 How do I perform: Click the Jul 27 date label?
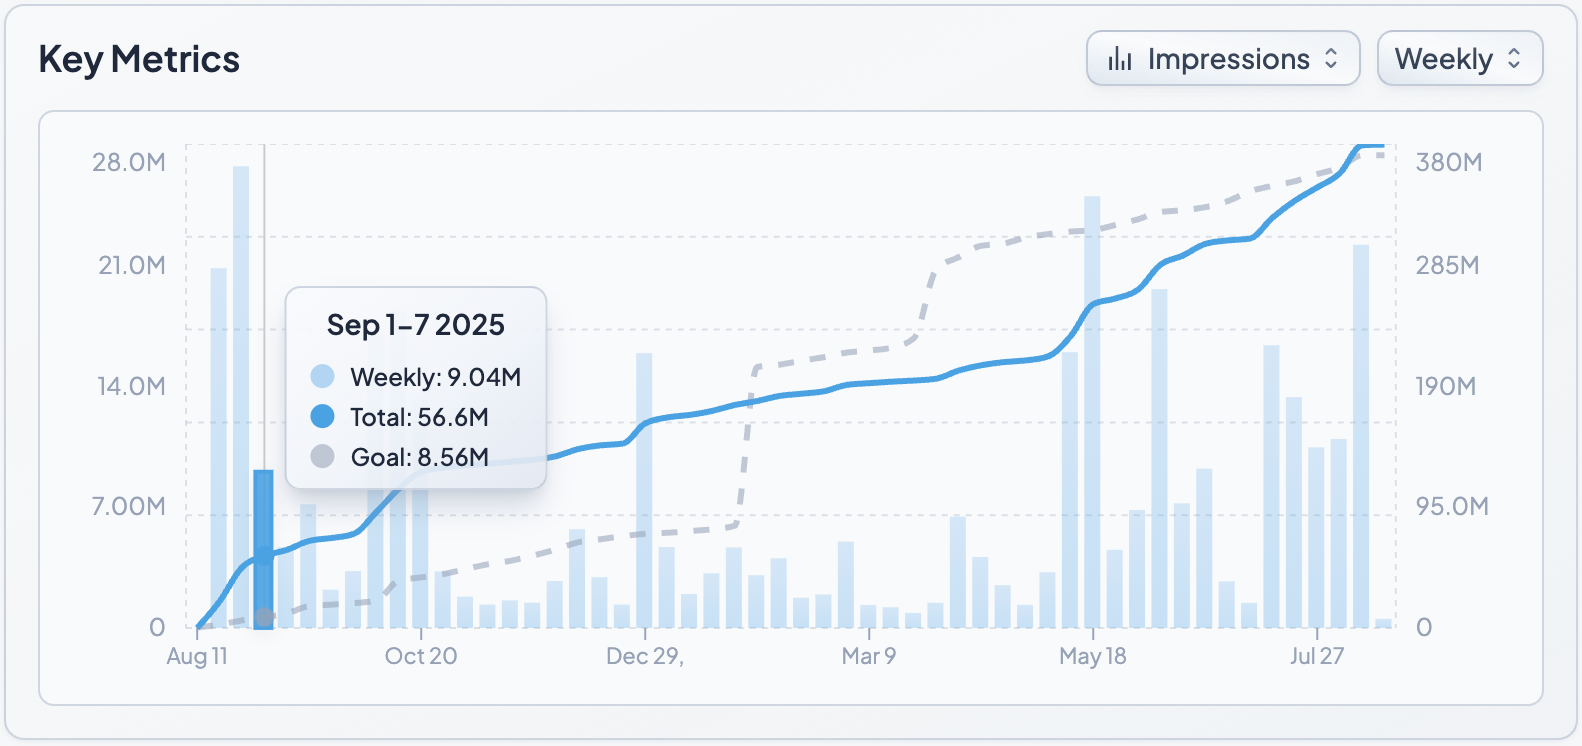[x=1317, y=656]
